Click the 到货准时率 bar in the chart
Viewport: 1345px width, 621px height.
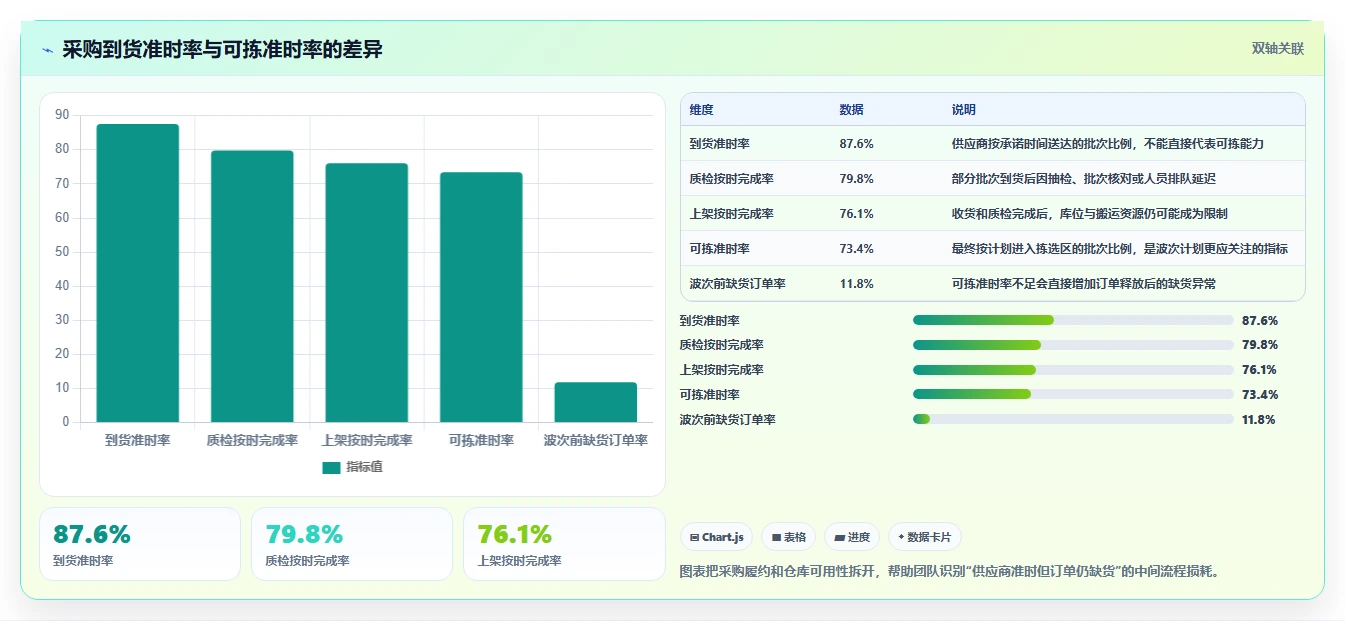click(138, 273)
